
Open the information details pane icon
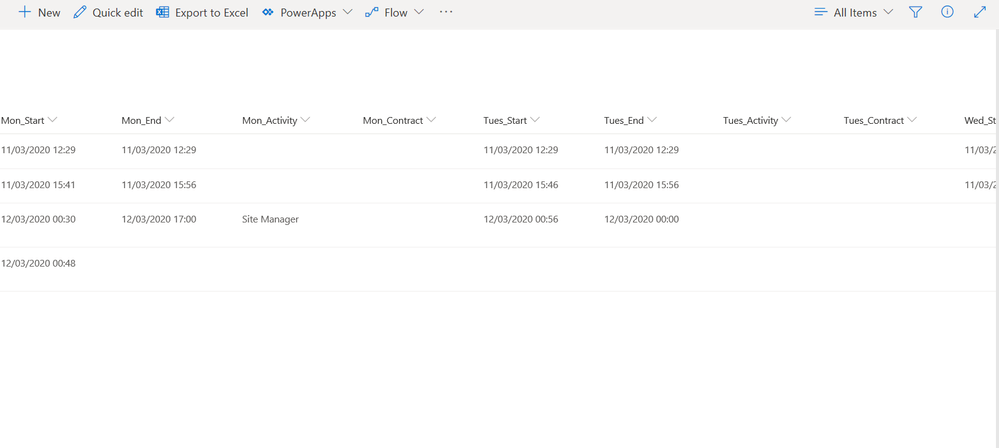pyautogui.click(x=947, y=12)
